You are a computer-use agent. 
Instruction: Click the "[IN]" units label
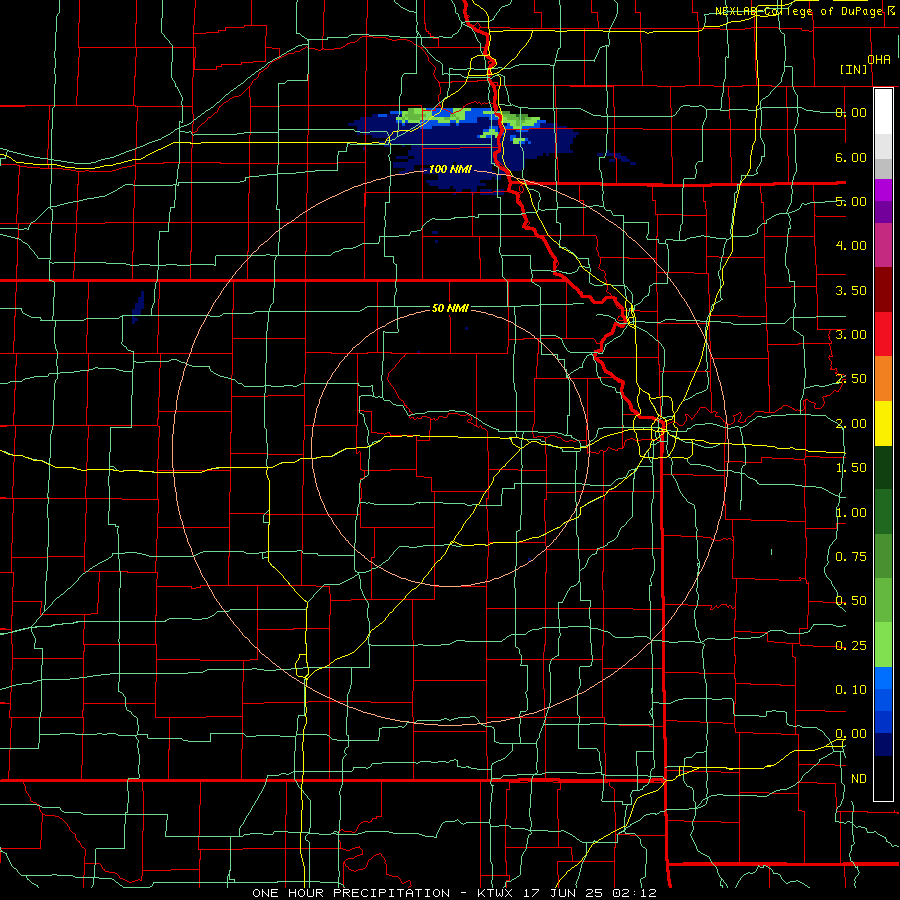tap(854, 69)
